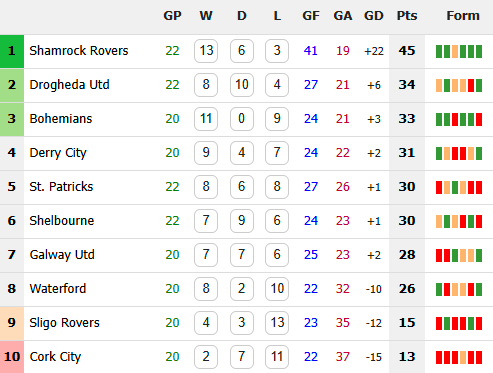Click Cork City form indicator bars
The height and width of the screenshot is (373, 493).
tap(459, 357)
